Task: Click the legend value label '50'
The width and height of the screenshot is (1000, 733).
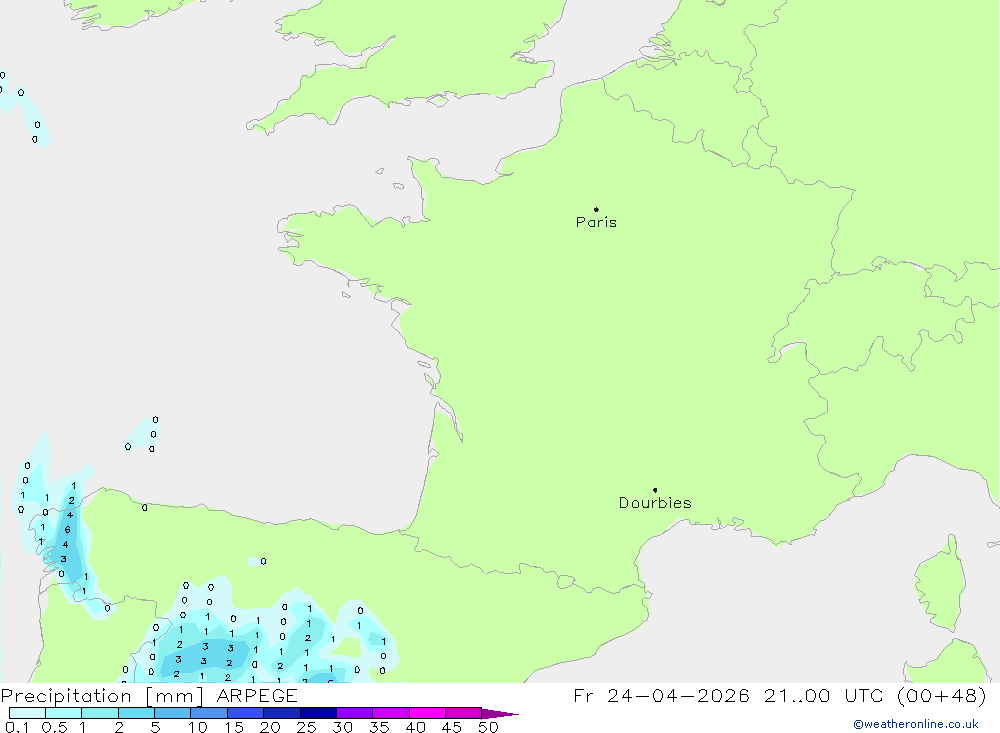Action: pos(488,727)
